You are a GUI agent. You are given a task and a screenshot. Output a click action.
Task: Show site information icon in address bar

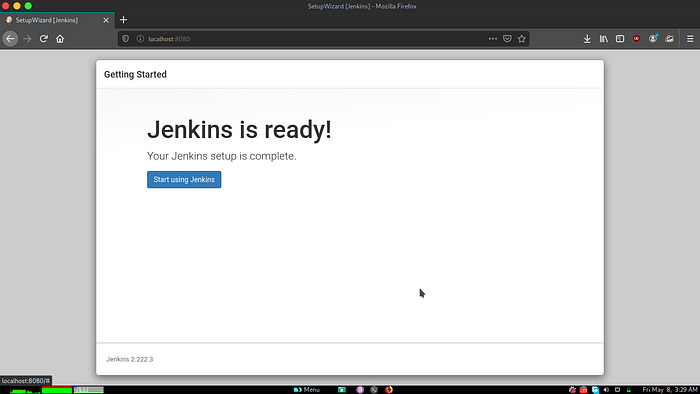tap(140, 39)
